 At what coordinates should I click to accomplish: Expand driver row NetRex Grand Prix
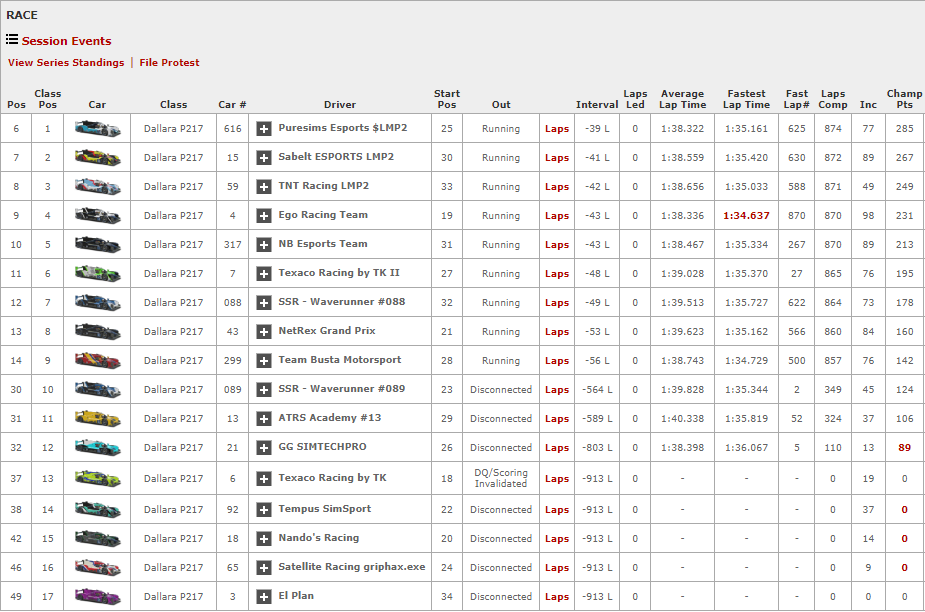pyautogui.click(x=264, y=331)
